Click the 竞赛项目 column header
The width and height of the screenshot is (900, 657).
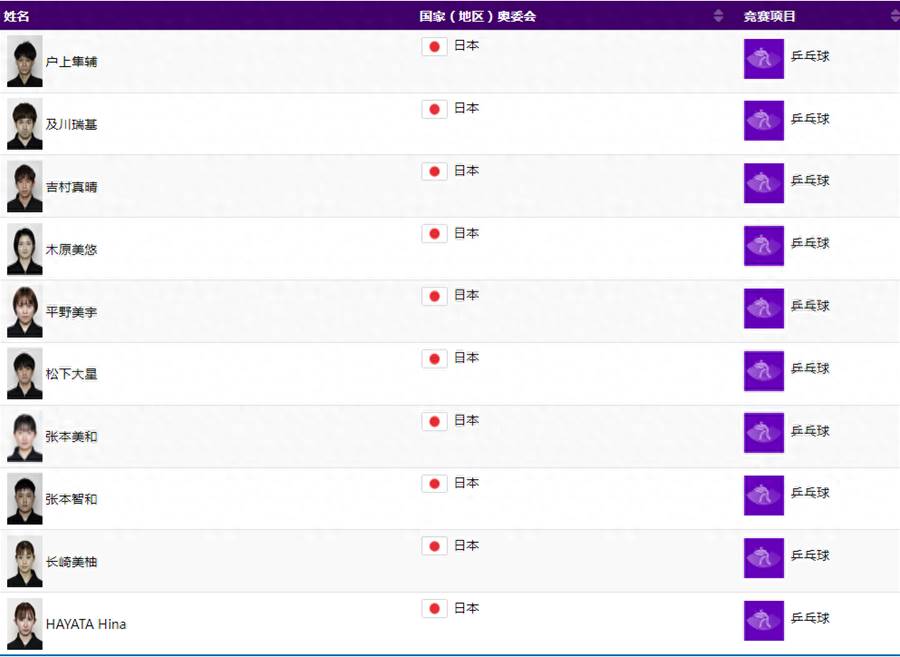pos(770,16)
